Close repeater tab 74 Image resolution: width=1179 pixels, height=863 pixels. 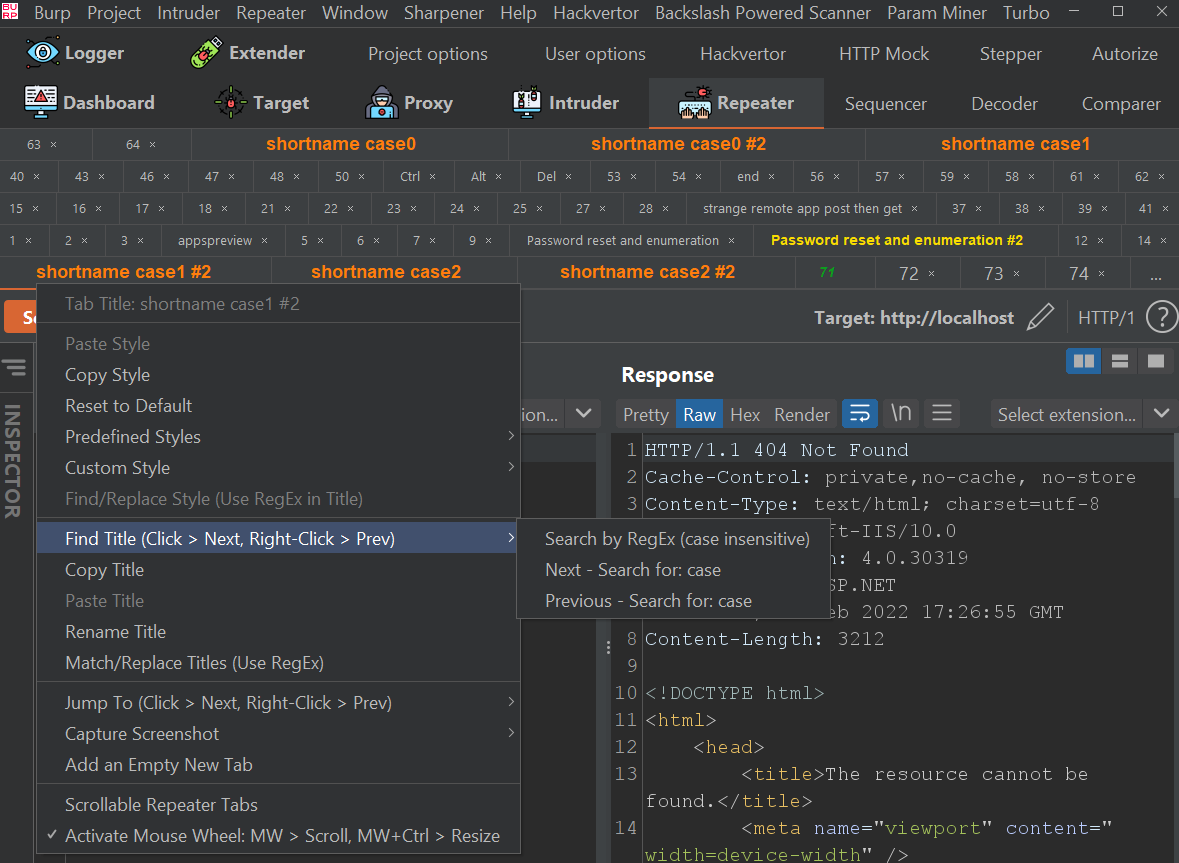pyautogui.click(x=1102, y=274)
